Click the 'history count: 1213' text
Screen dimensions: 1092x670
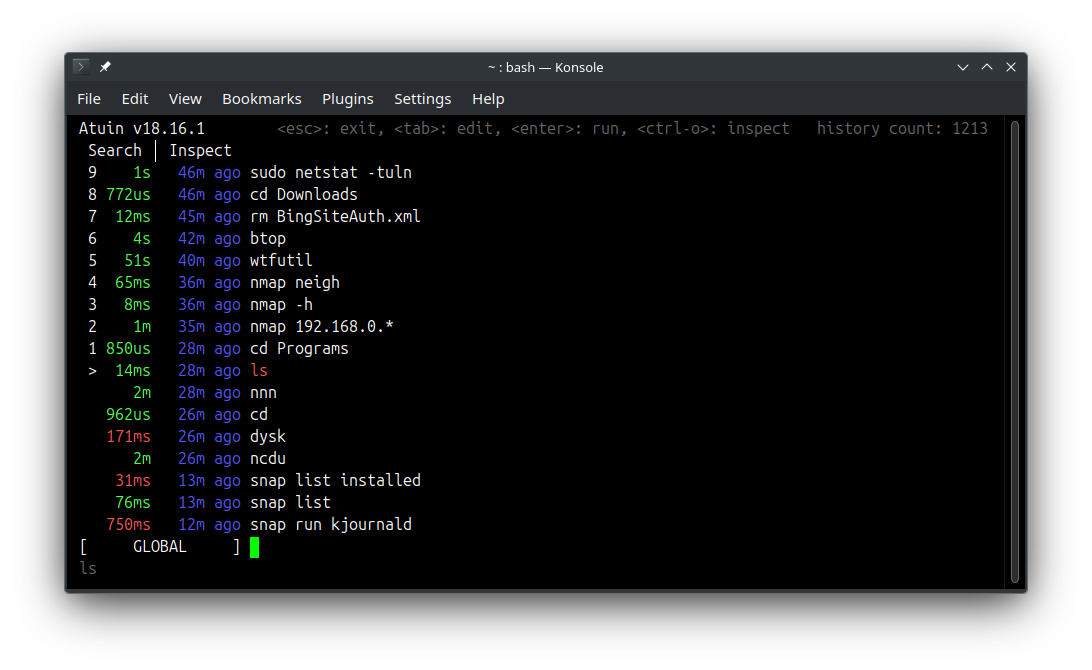[x=902, y=129]
